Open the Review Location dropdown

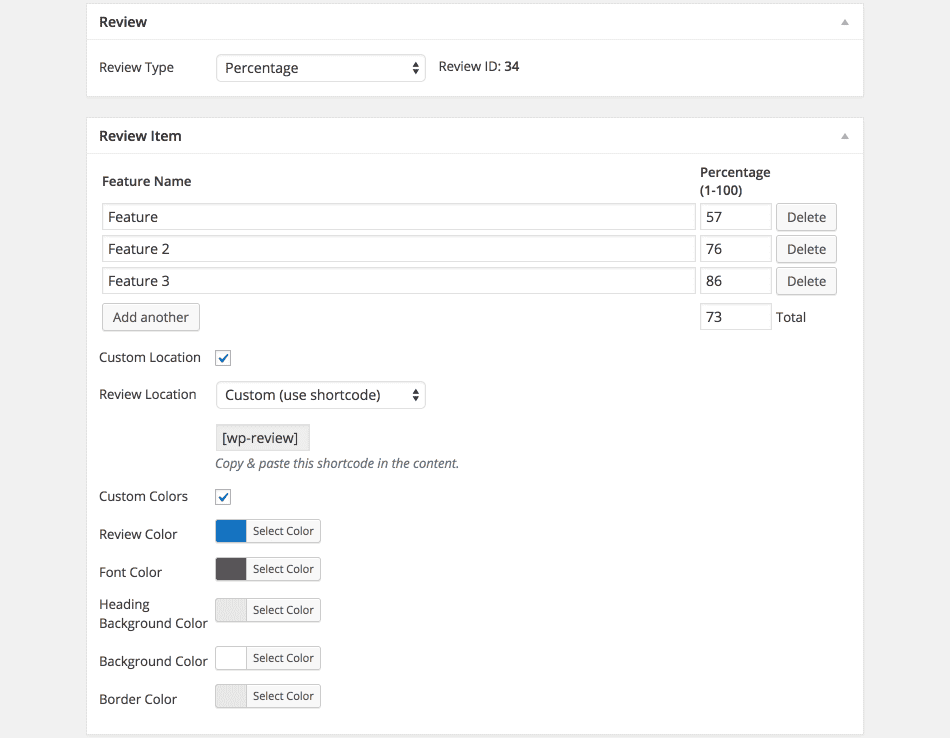[x=320, y=395]
